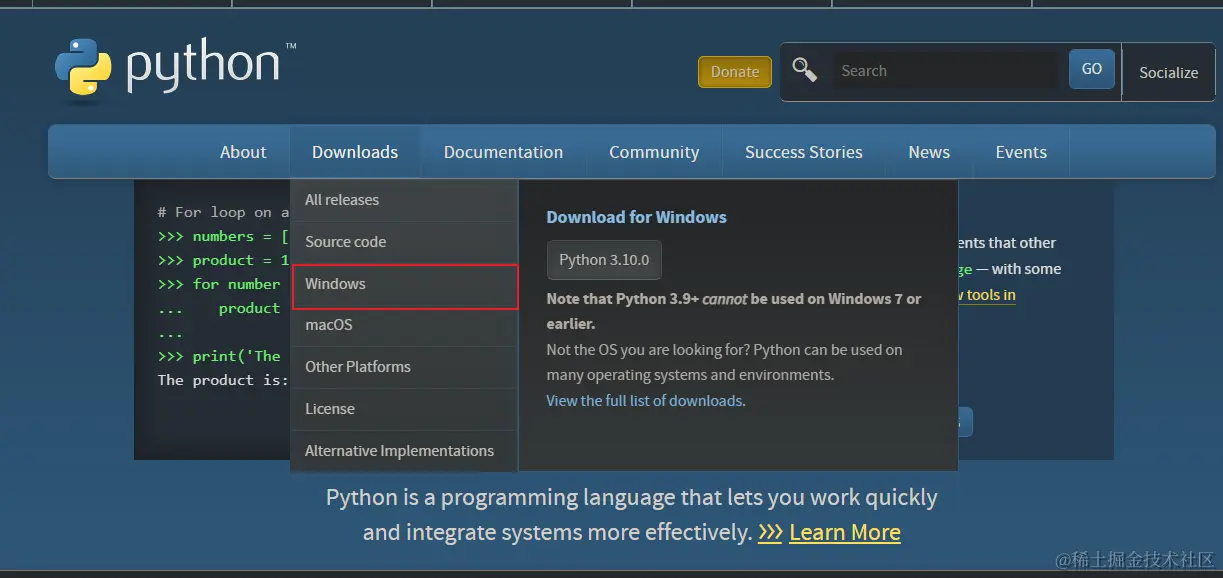1223x578 pixels.
Task: Open the Socialize menu
Action: (x=1168, y=72)
